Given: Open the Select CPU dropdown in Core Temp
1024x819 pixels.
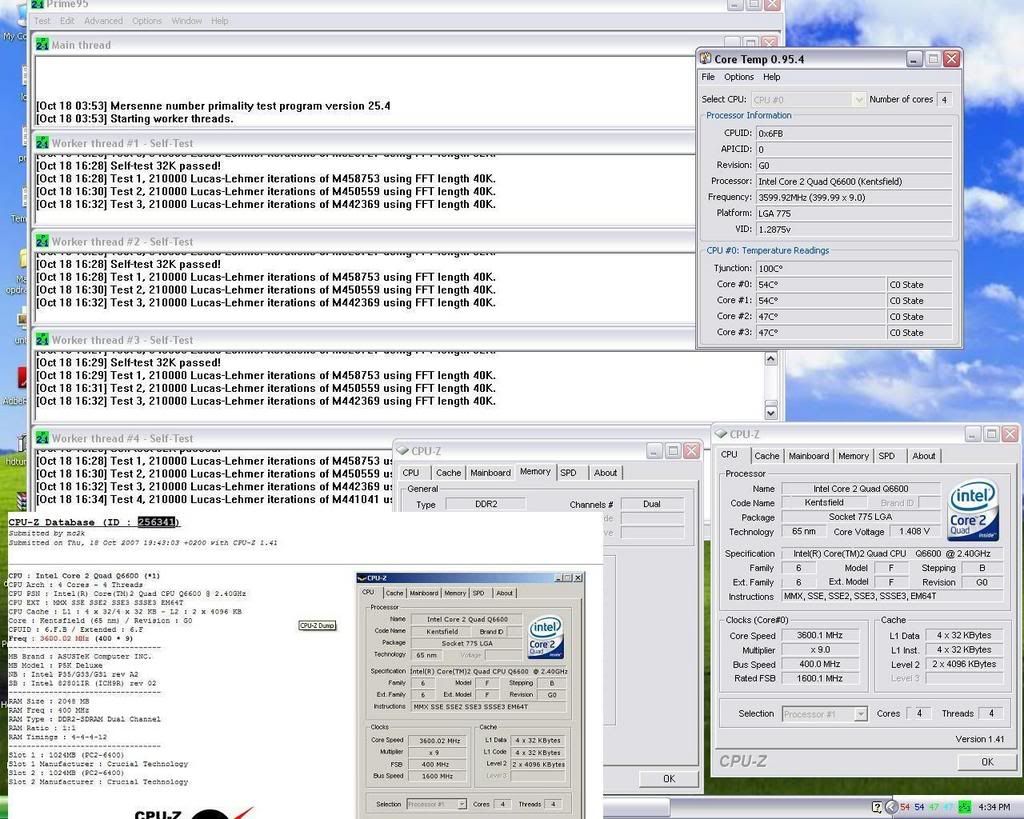Looking at the screenshot, I should (x=808, y=99).
